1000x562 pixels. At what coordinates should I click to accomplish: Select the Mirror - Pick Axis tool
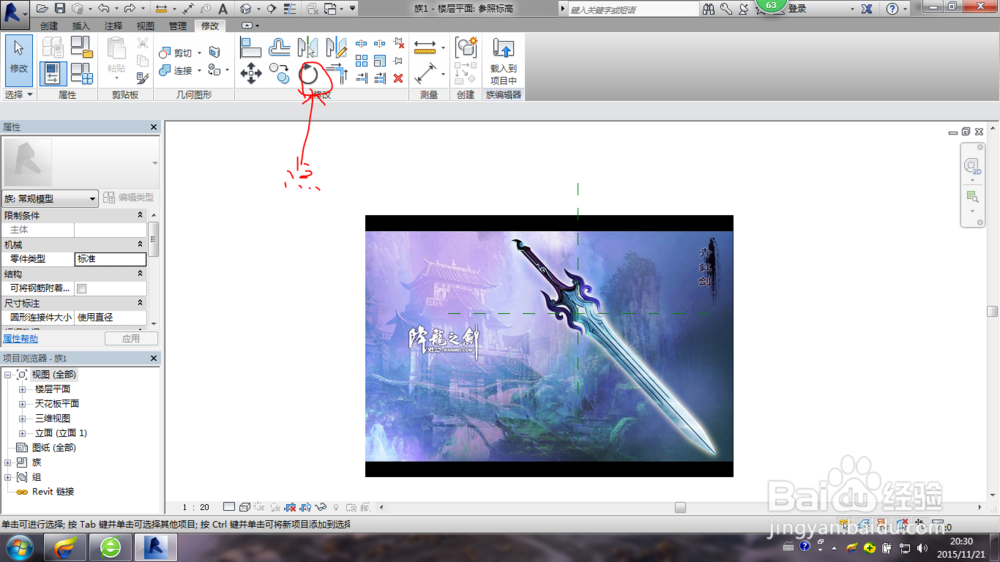pyautogui.click(x=307, y=47)
